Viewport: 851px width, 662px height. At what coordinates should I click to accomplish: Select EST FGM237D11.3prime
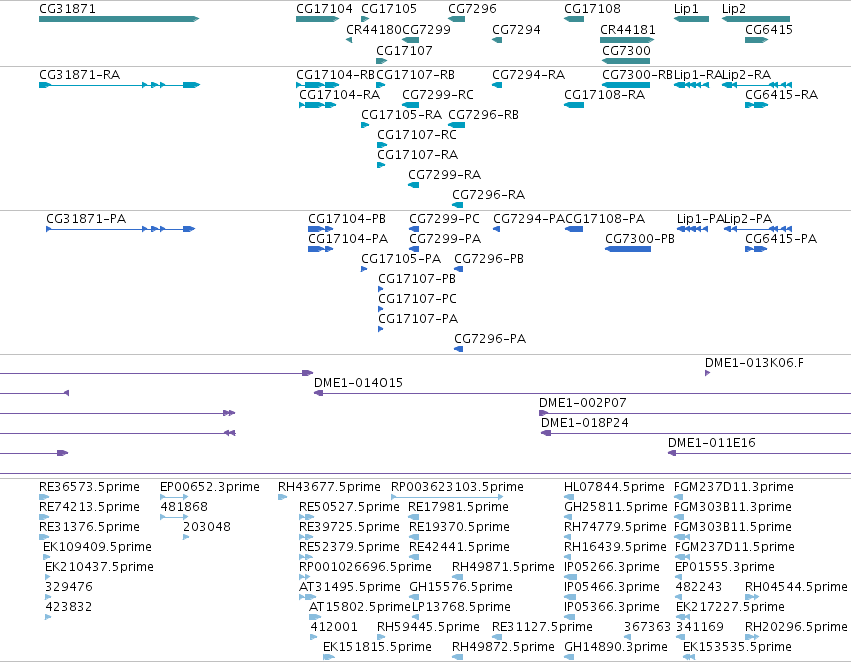coord(679,497)
